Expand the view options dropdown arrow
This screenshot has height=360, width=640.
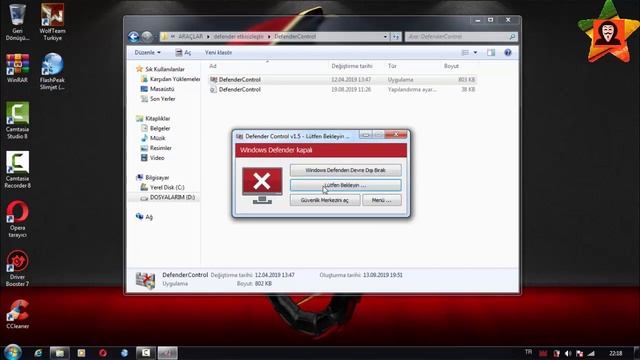pos(475,53)
